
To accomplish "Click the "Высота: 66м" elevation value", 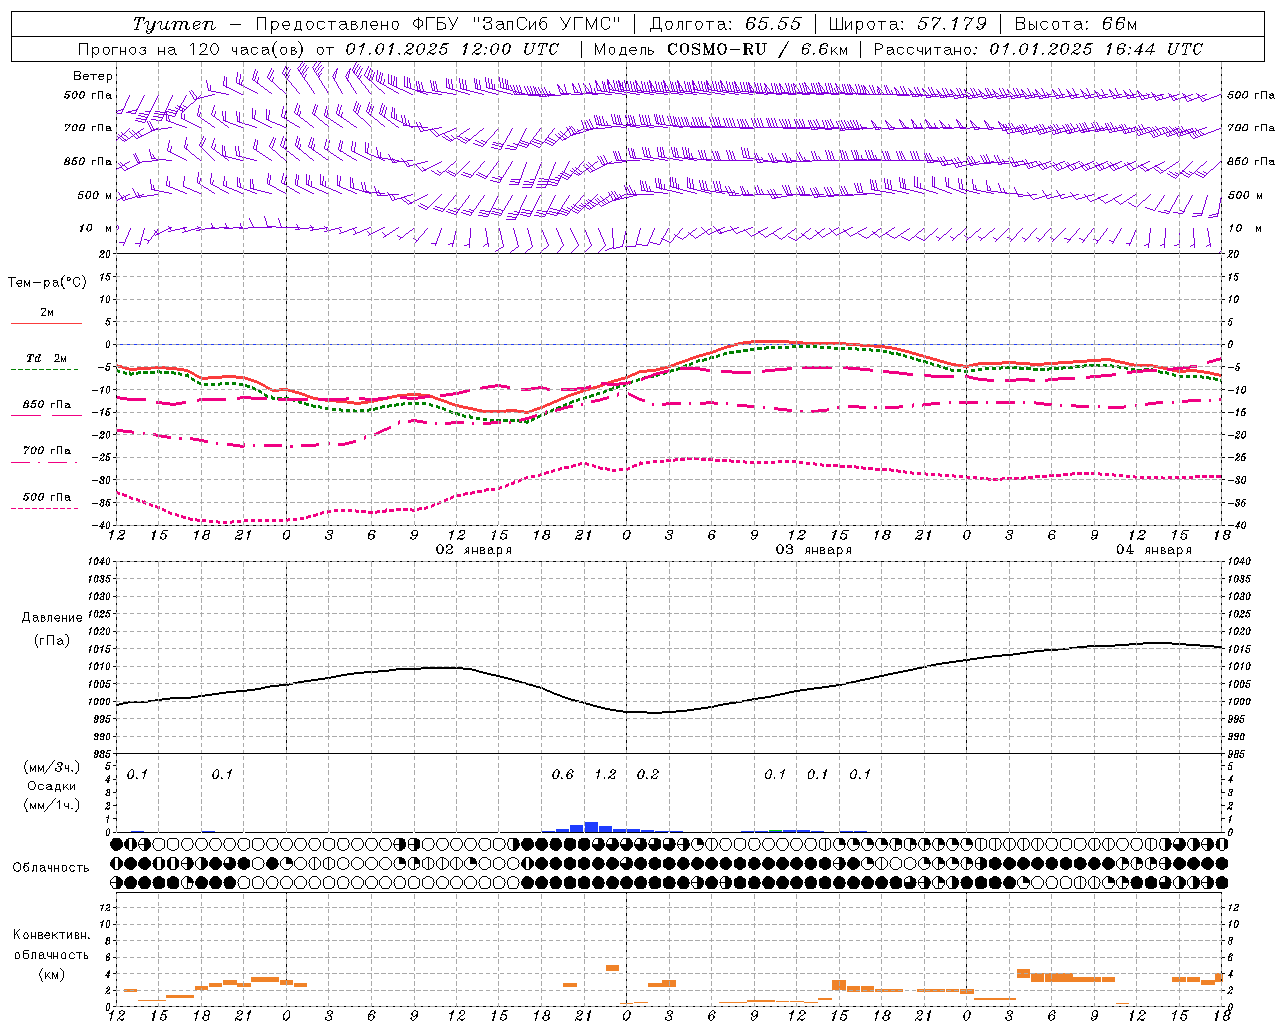I will point(1076,24).
